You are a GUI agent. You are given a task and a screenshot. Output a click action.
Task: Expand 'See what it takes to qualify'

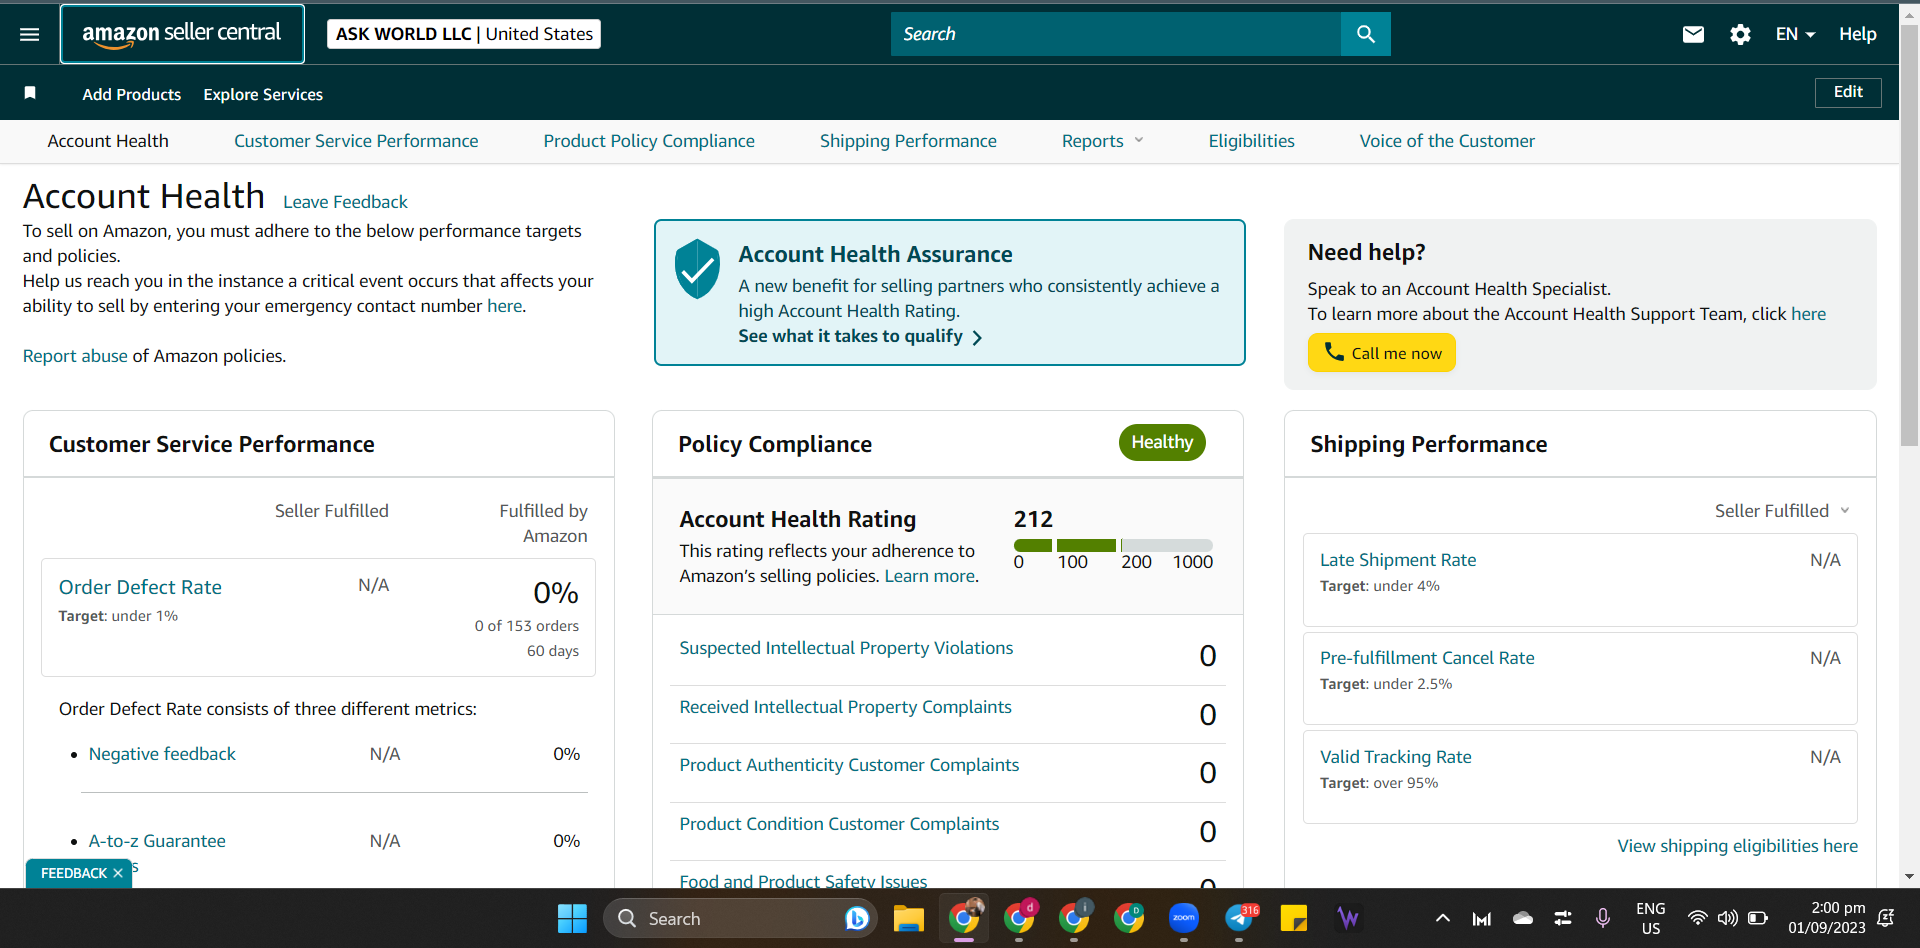860,337
